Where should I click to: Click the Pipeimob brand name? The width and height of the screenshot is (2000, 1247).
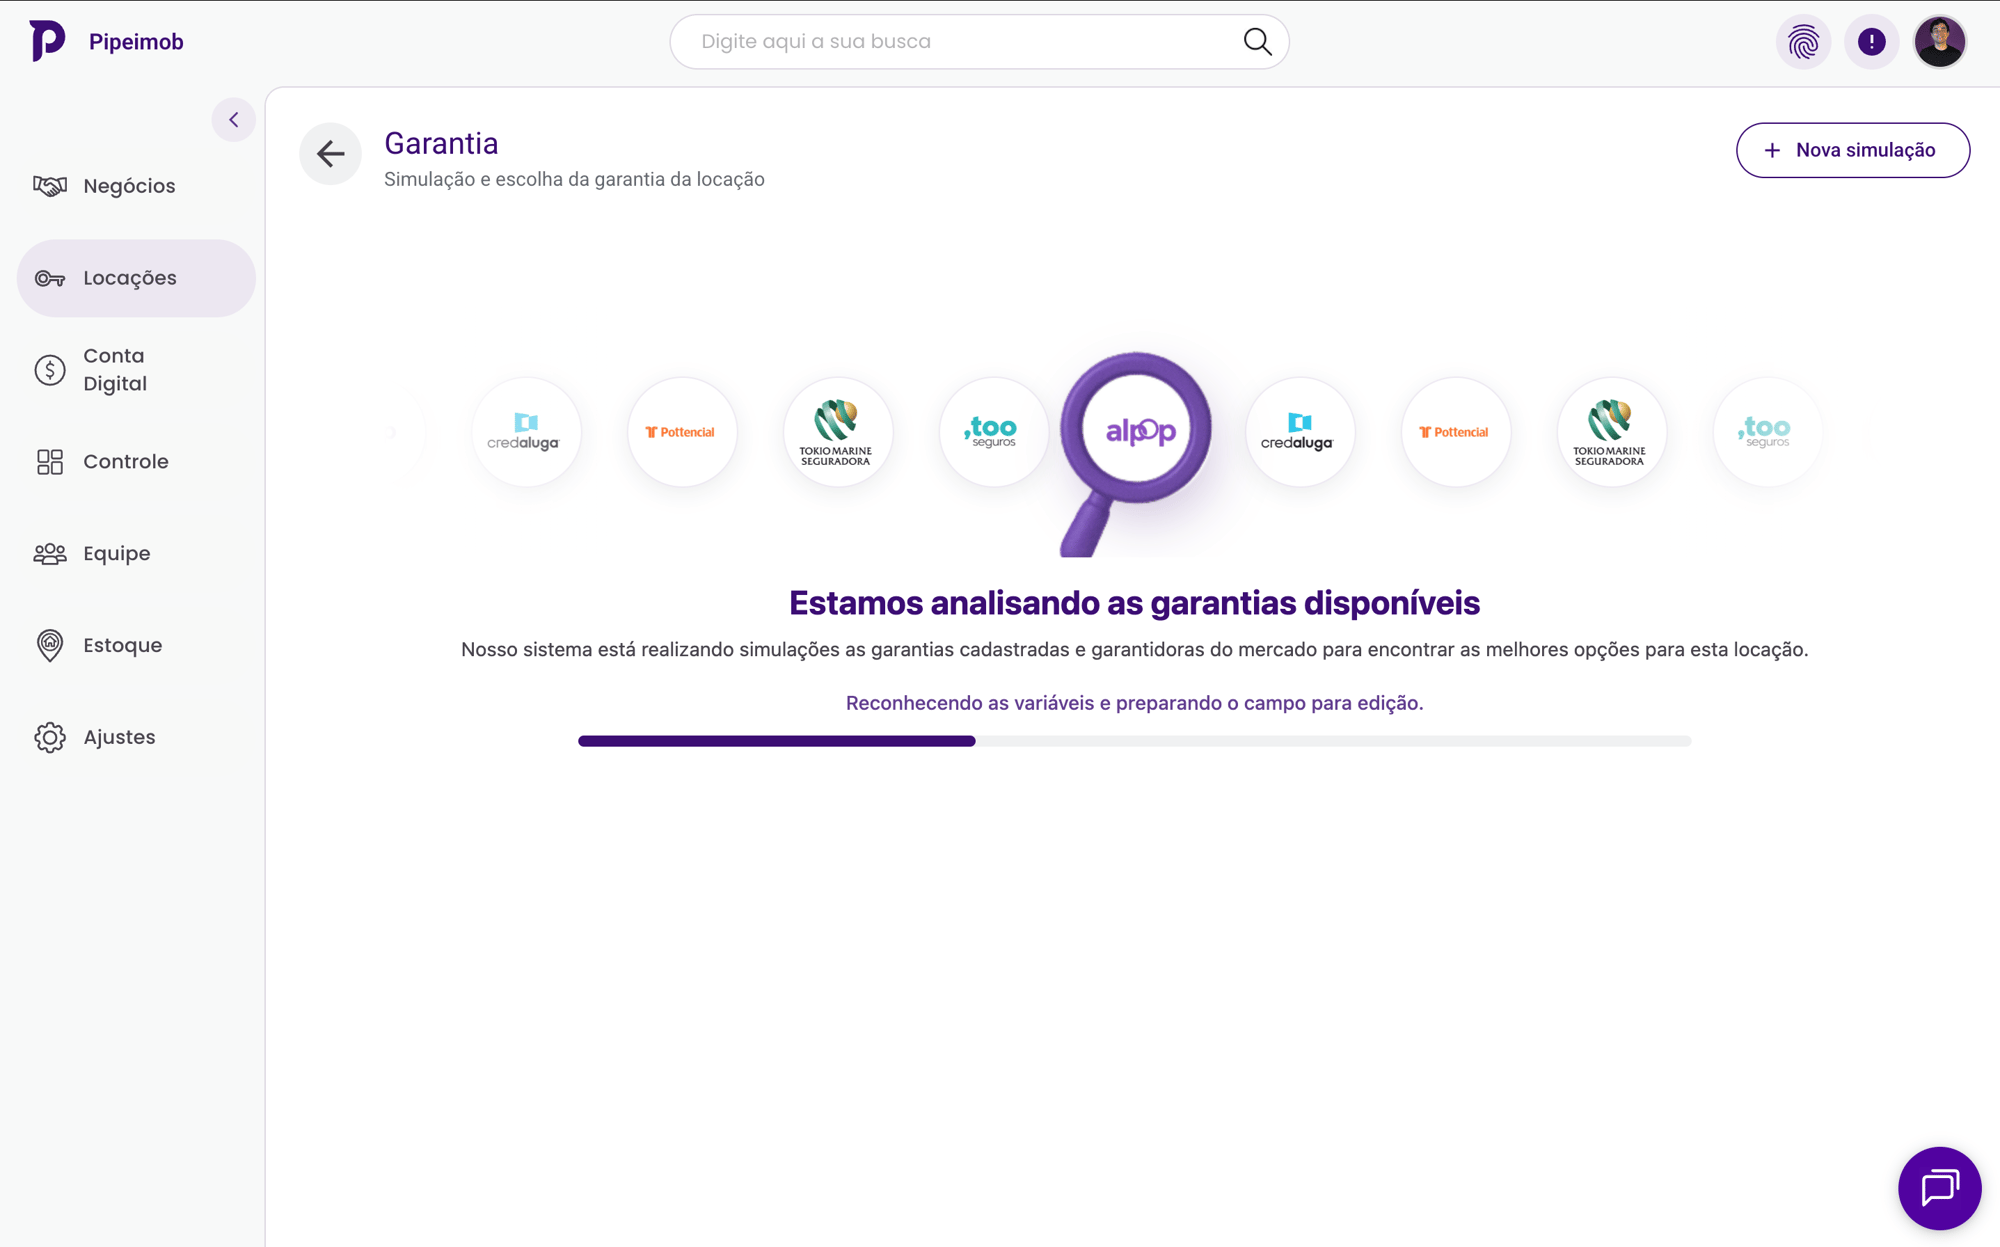coord(136,42)
